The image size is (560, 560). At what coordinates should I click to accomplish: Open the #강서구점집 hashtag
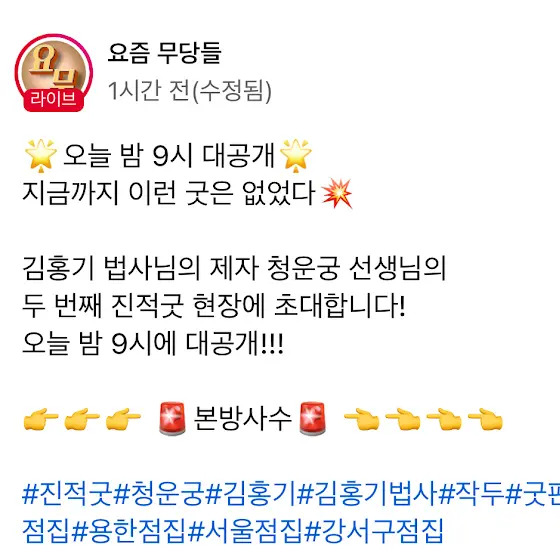coord(374,531)
